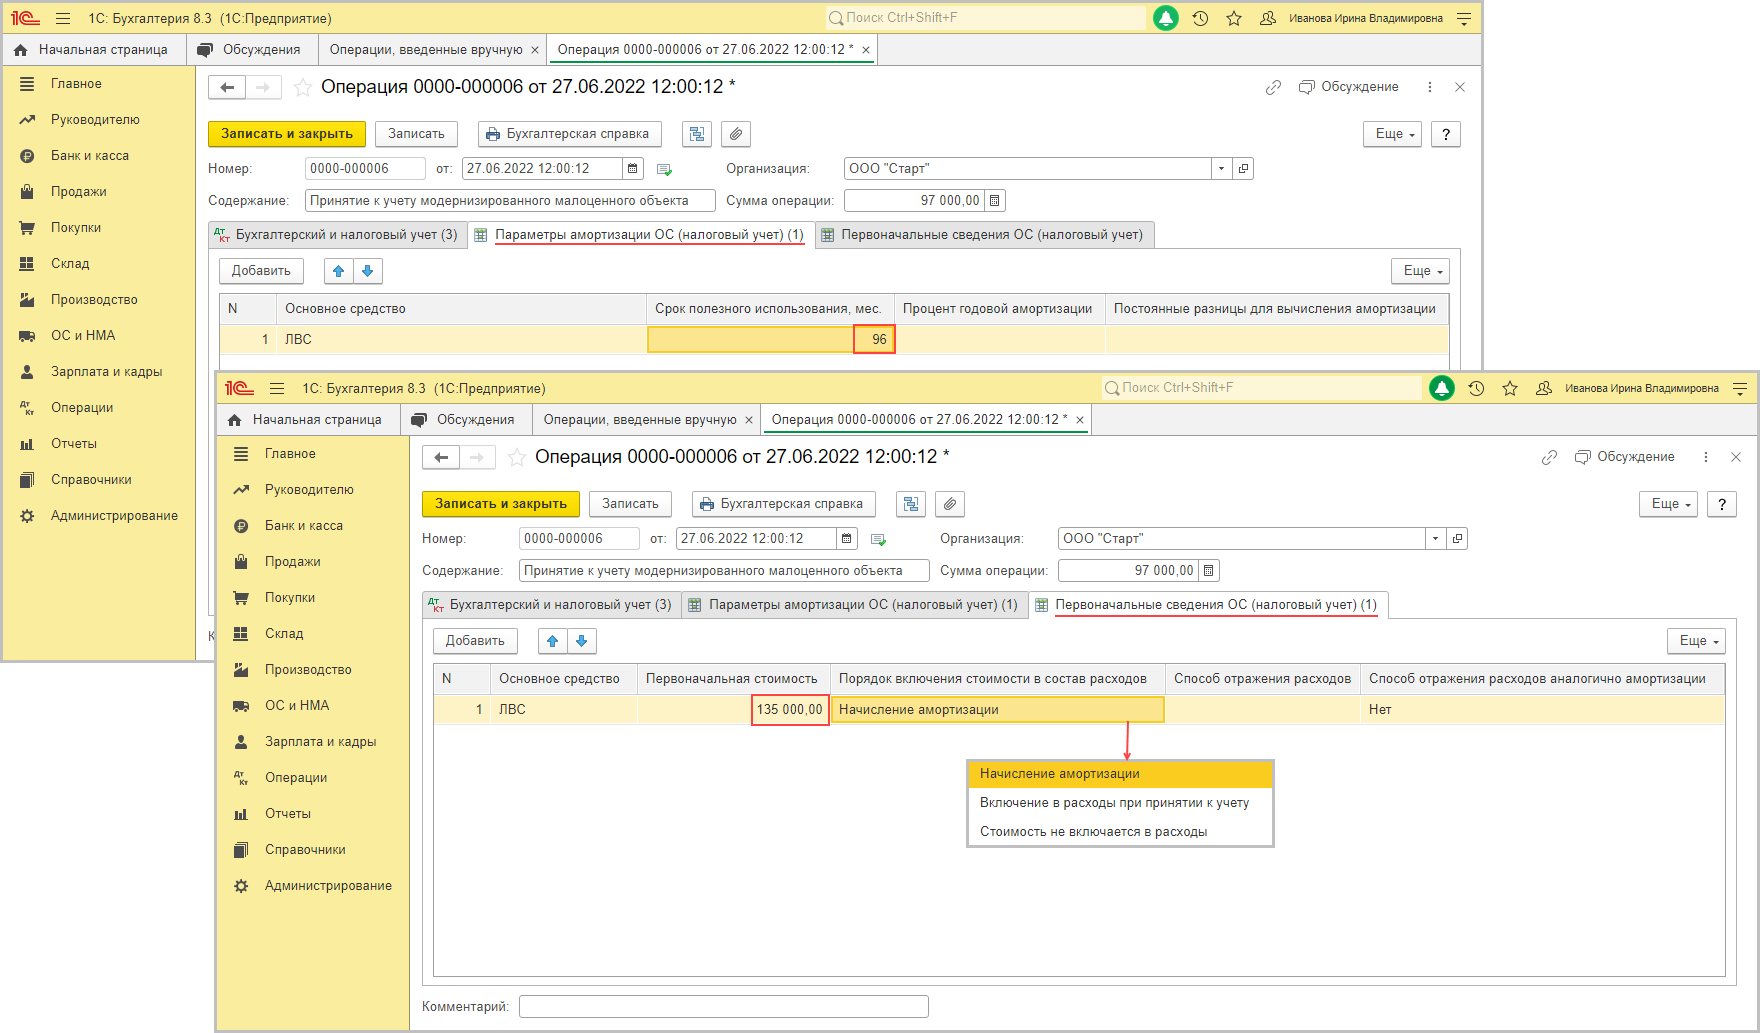The width and height of the screenshot is (1760, 1033).
Task: Choose 'Включение в расходы при принятии к учету'
Action: point(1120,803)
